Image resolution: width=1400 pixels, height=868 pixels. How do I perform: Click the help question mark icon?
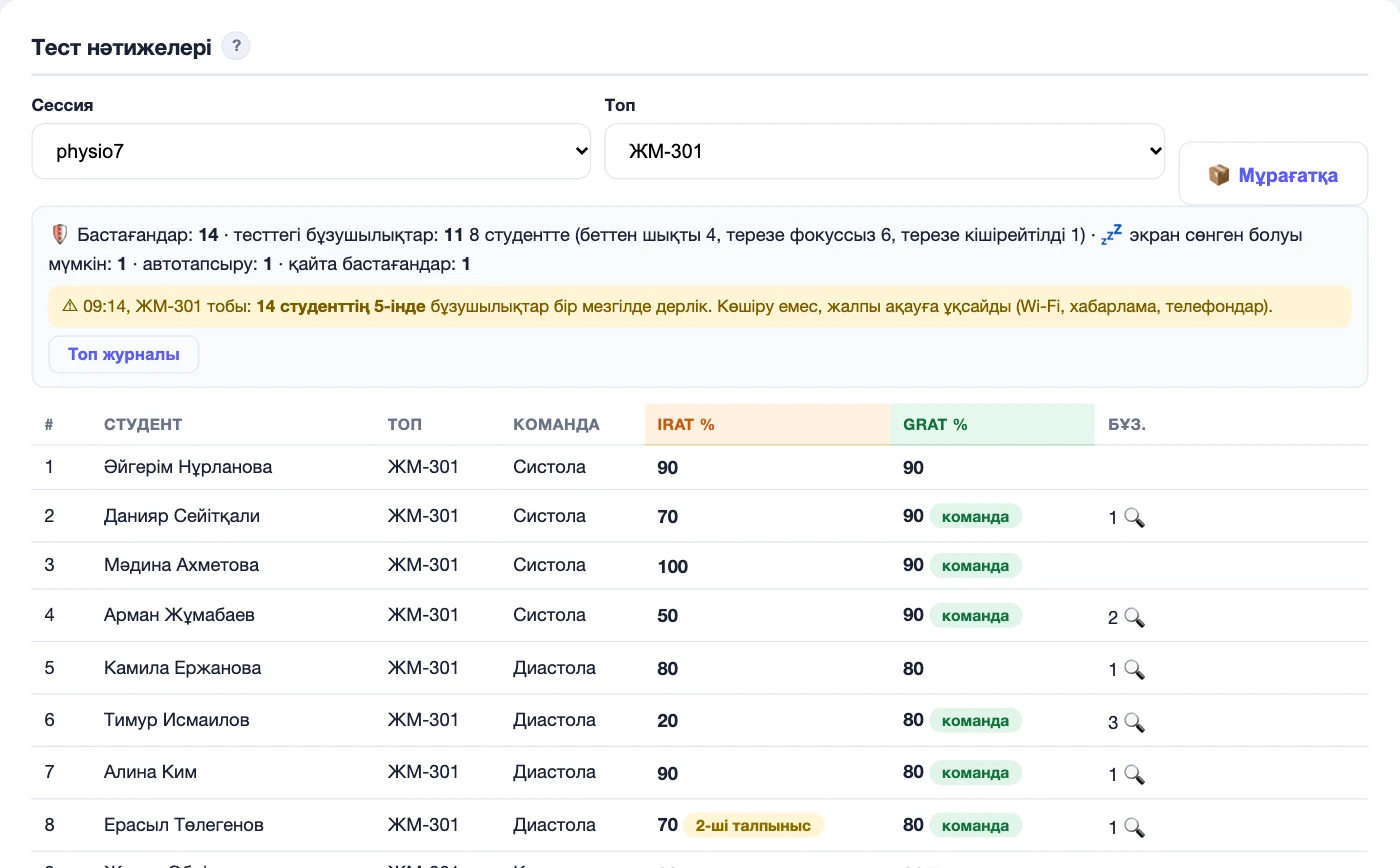(x=236, y=46)
